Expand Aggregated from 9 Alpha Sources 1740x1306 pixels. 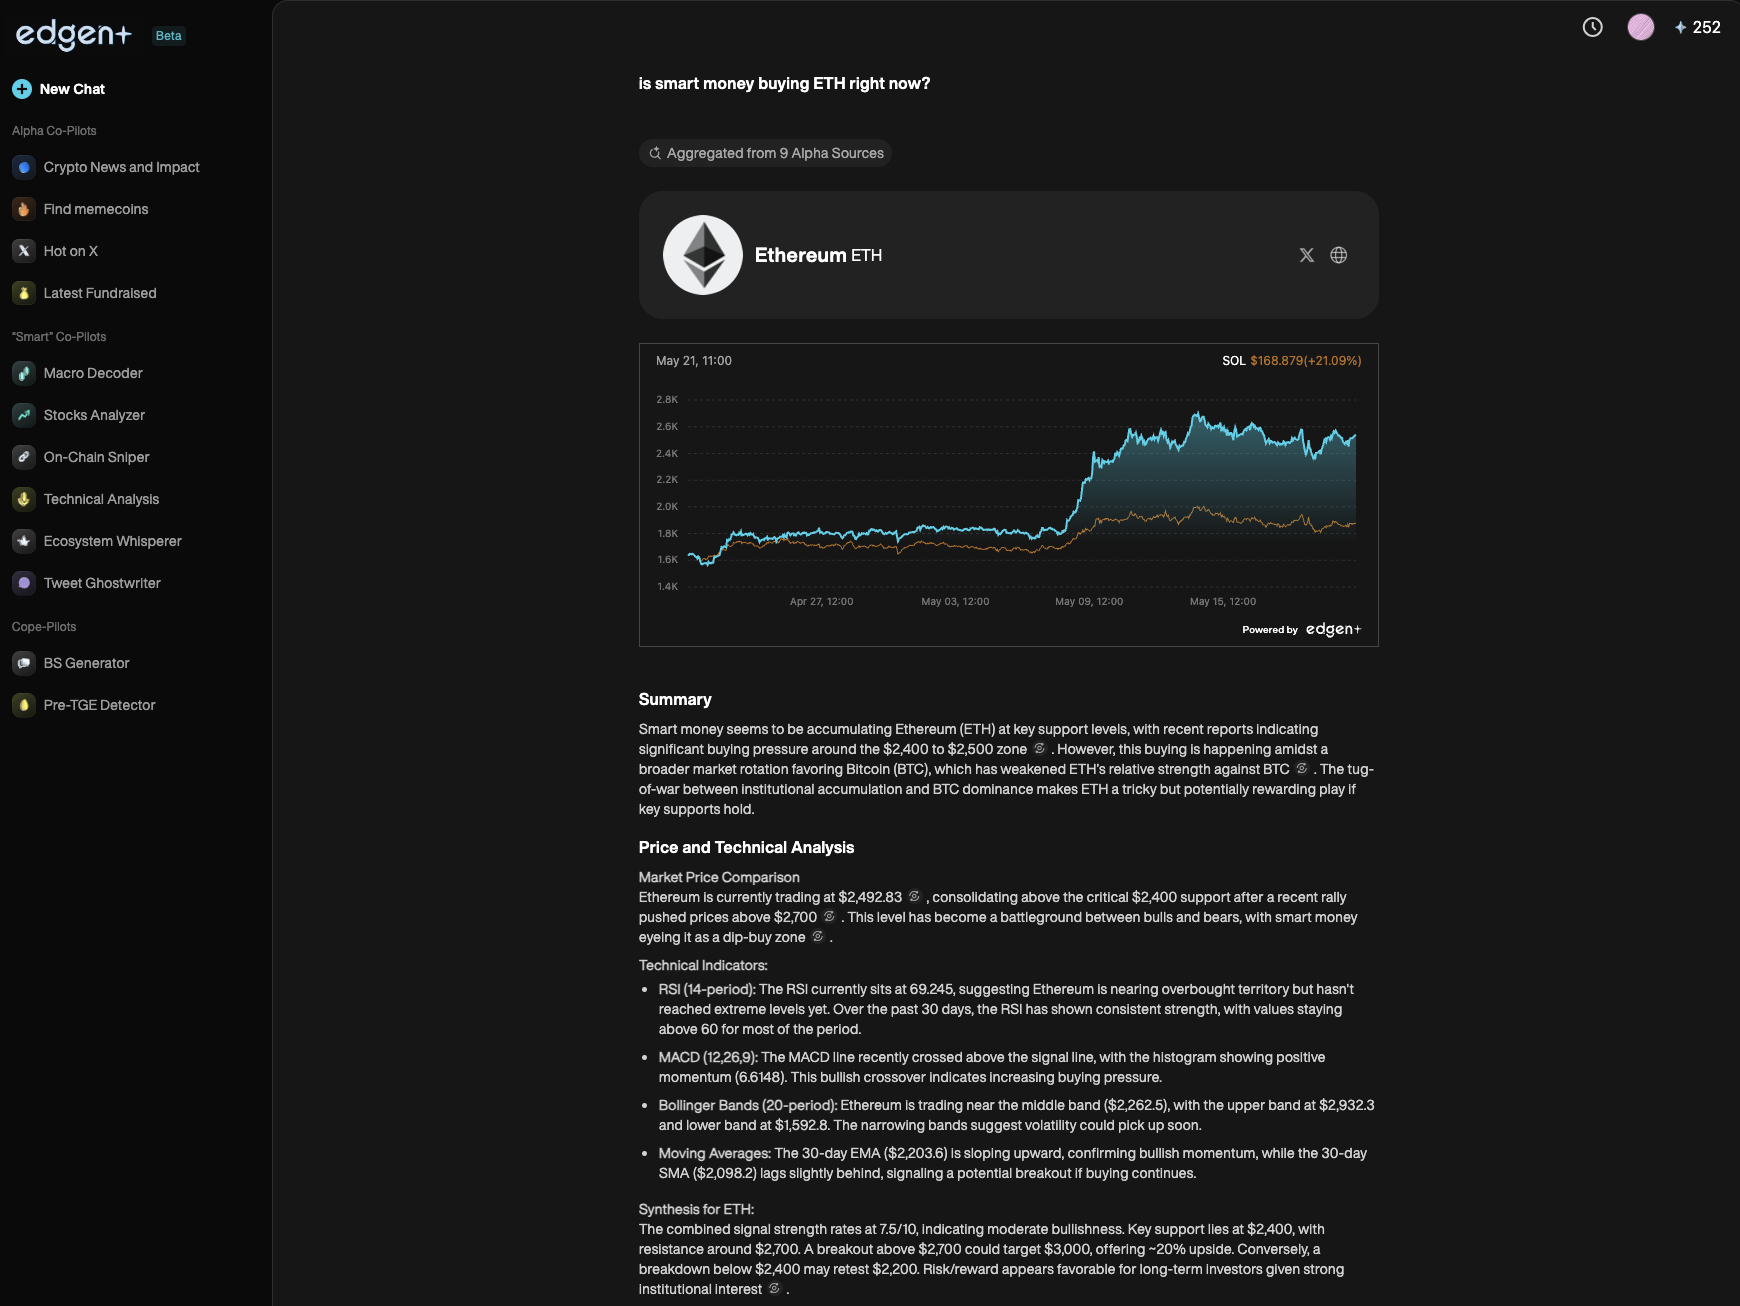point(765,153)
